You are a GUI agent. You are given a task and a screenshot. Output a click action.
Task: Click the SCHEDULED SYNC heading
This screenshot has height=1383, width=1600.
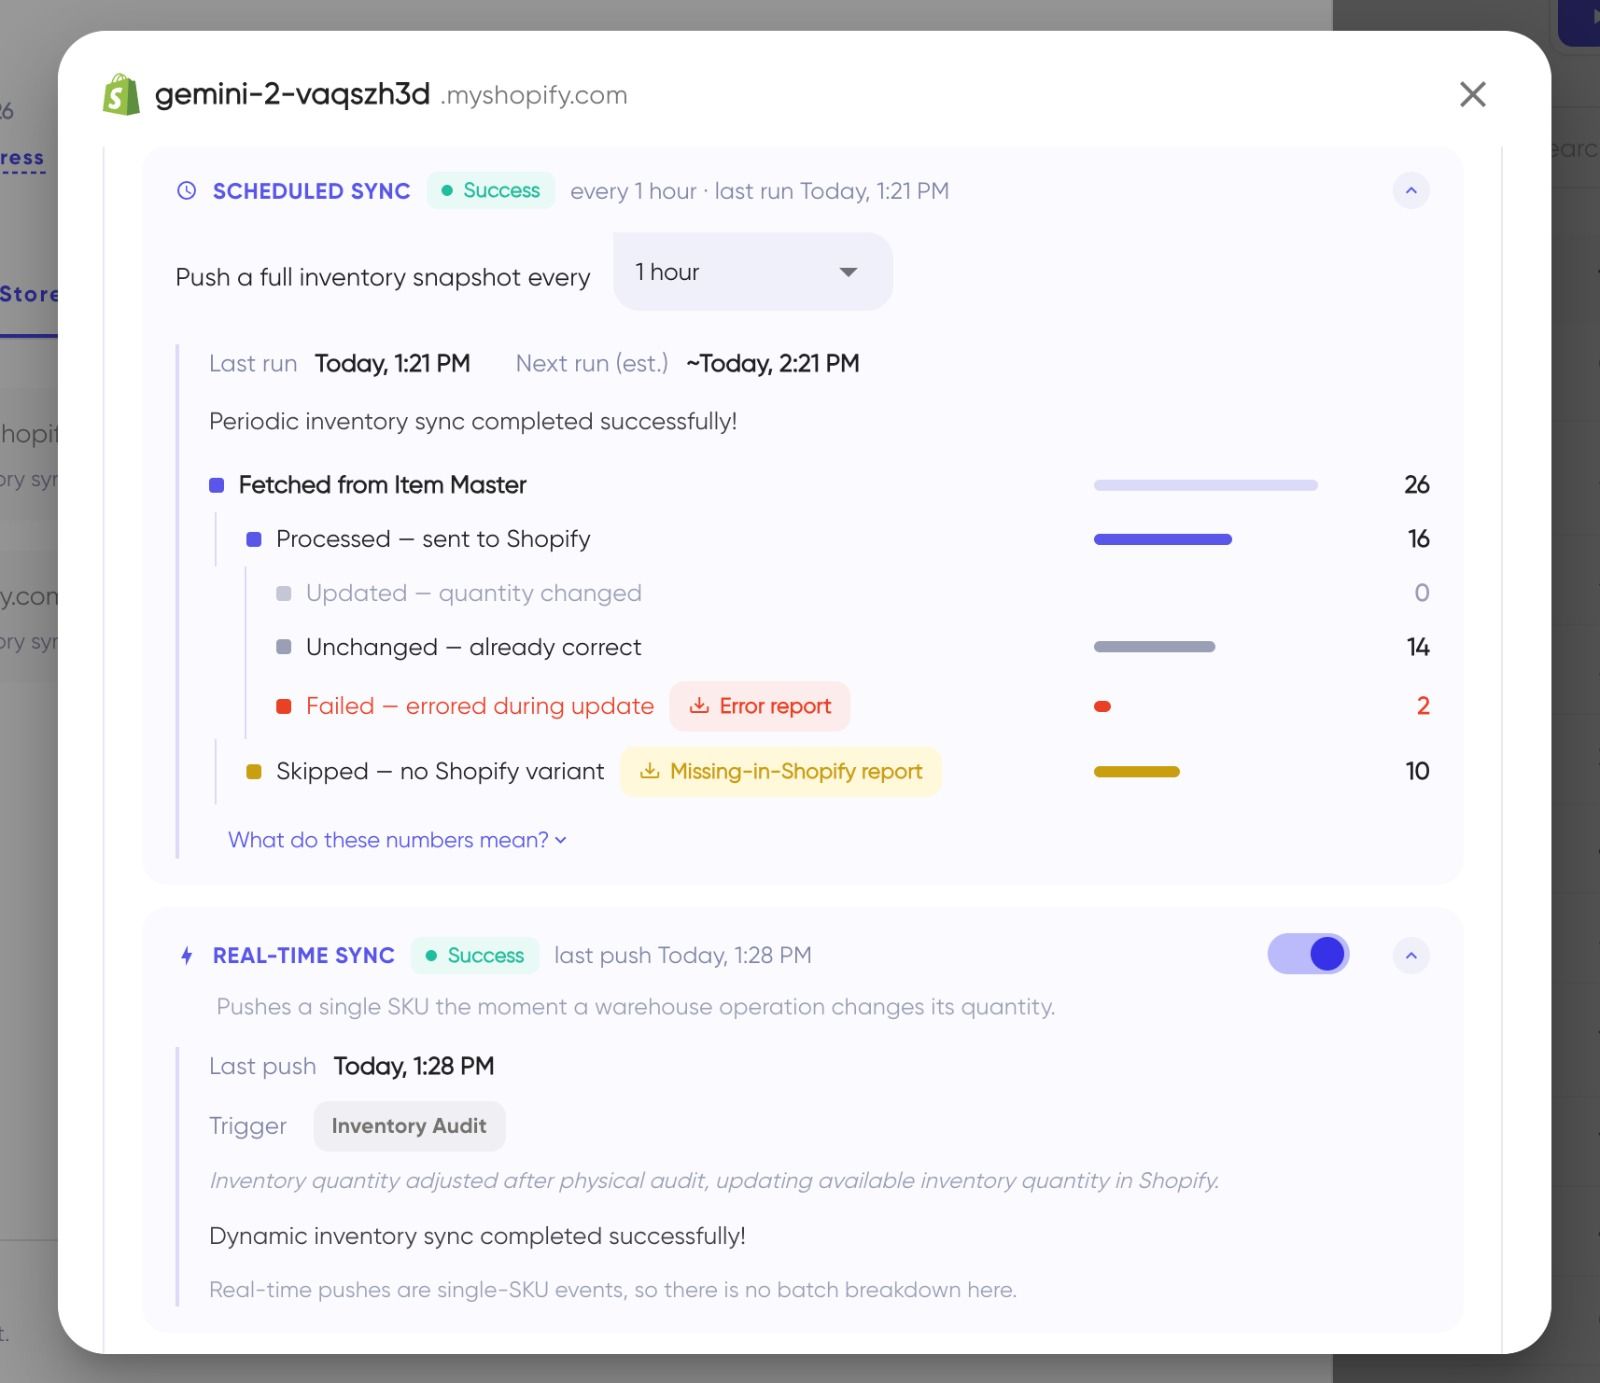pyautogui.click(x=311, y=191)
